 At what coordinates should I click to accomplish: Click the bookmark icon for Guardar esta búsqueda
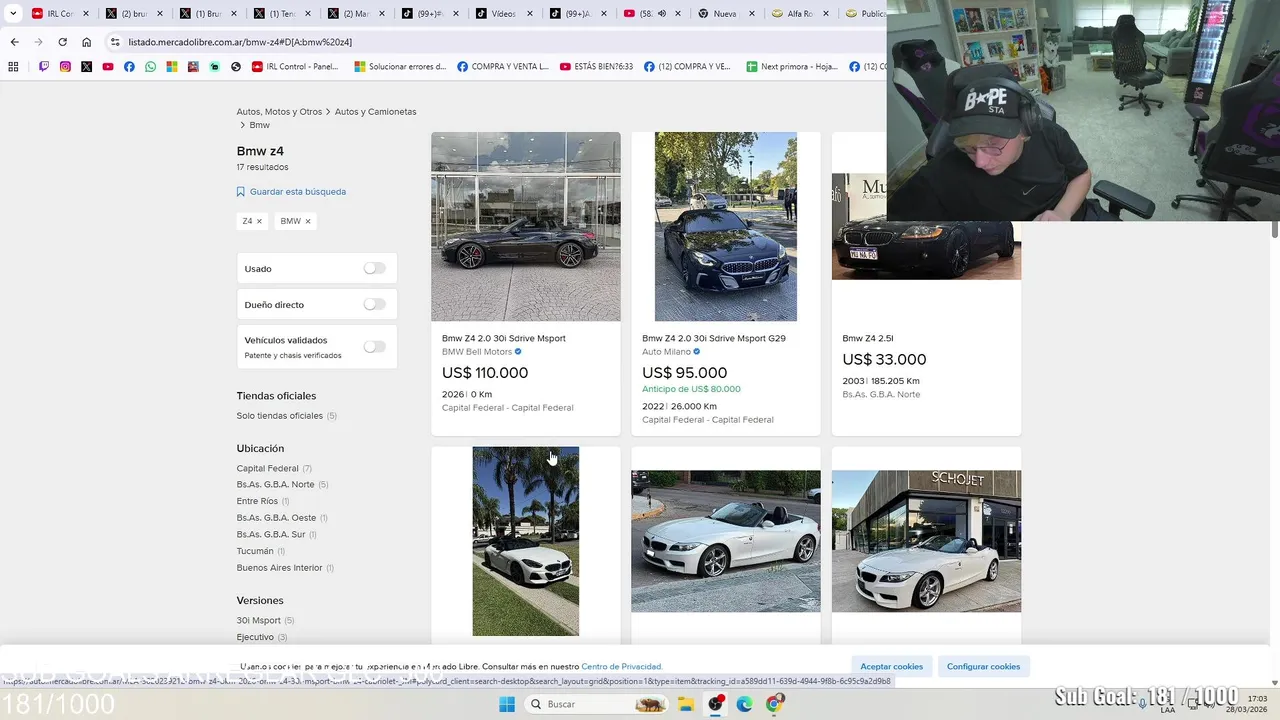[241, 192]
